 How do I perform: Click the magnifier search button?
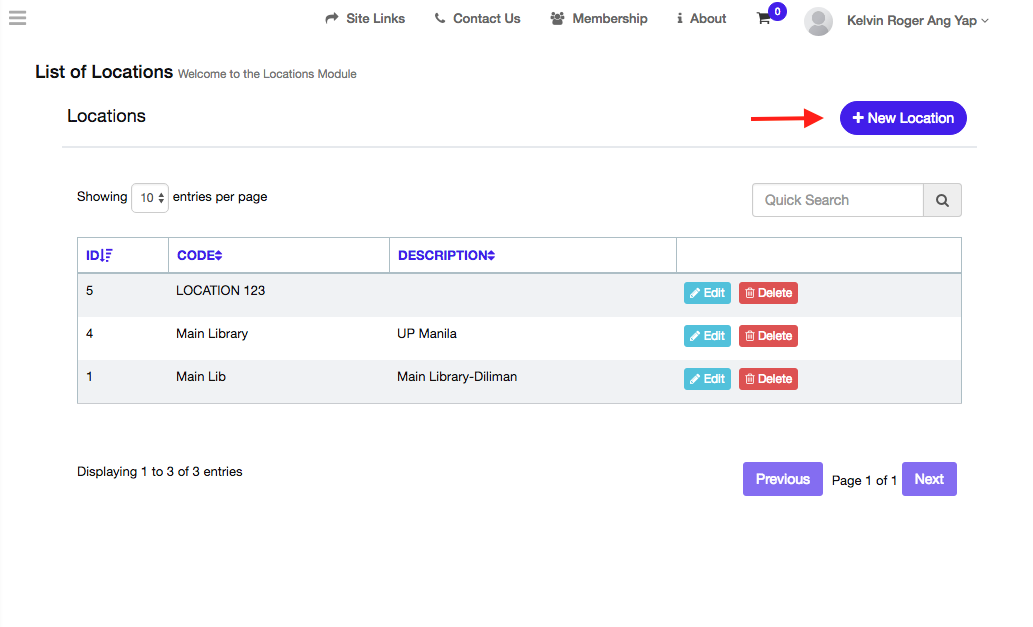[942, 200]
